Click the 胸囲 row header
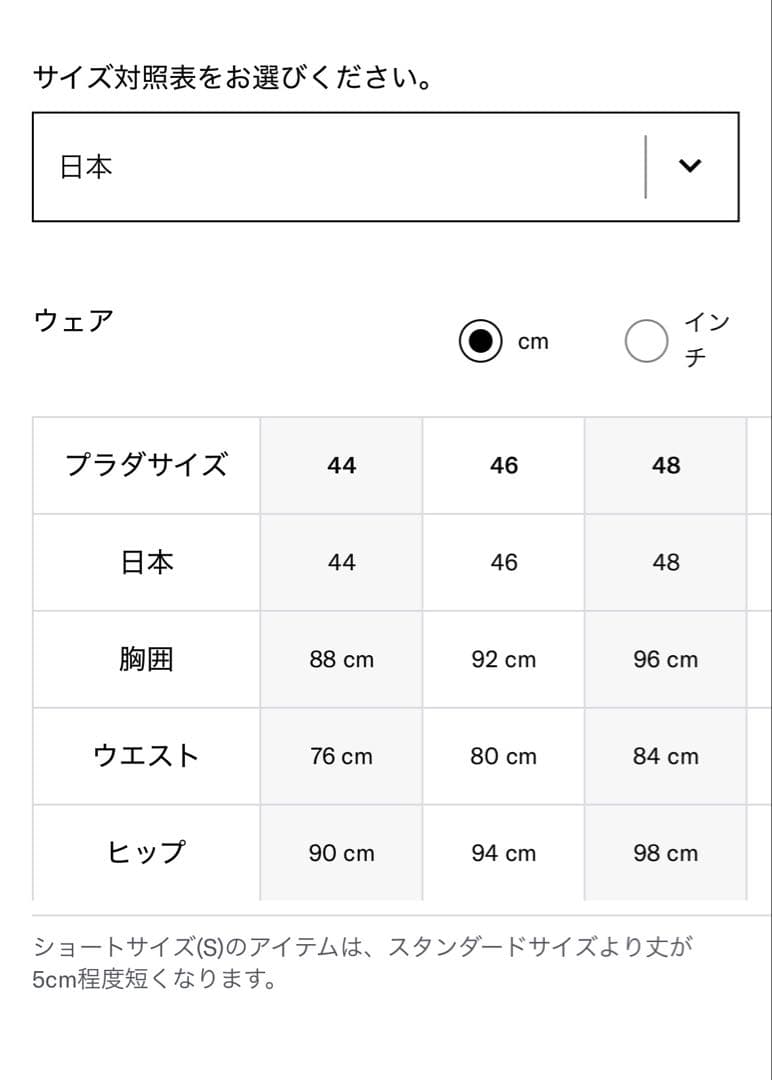 click(146, 660)
